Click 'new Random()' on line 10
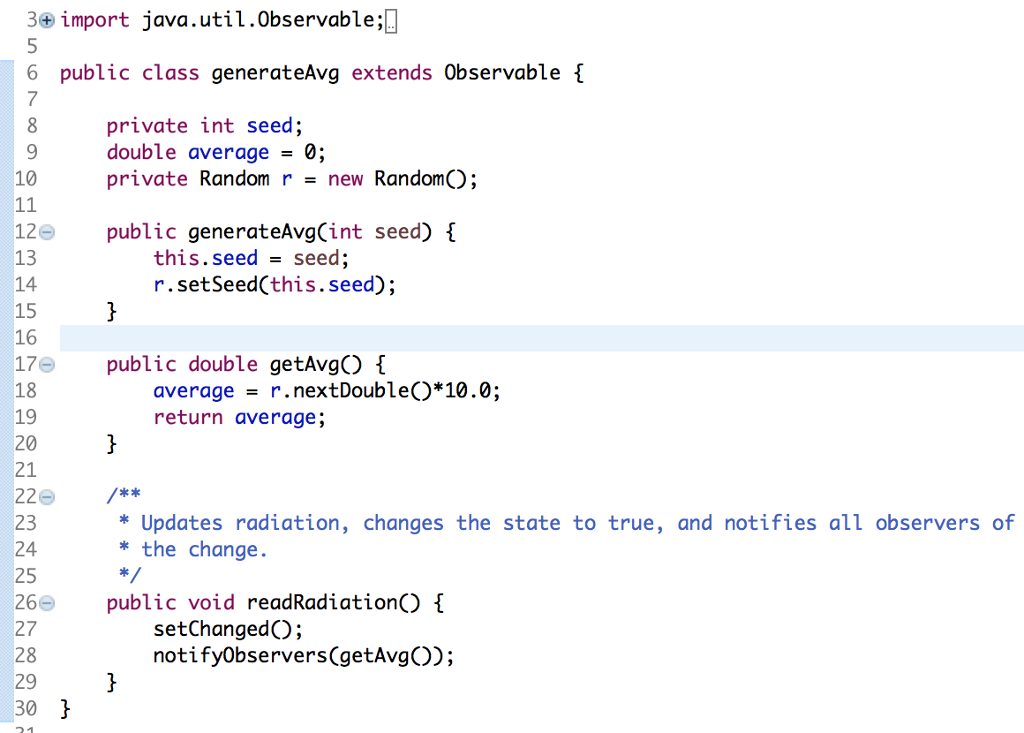Viewport: 1024px width, 733px height. coord(402,178)
